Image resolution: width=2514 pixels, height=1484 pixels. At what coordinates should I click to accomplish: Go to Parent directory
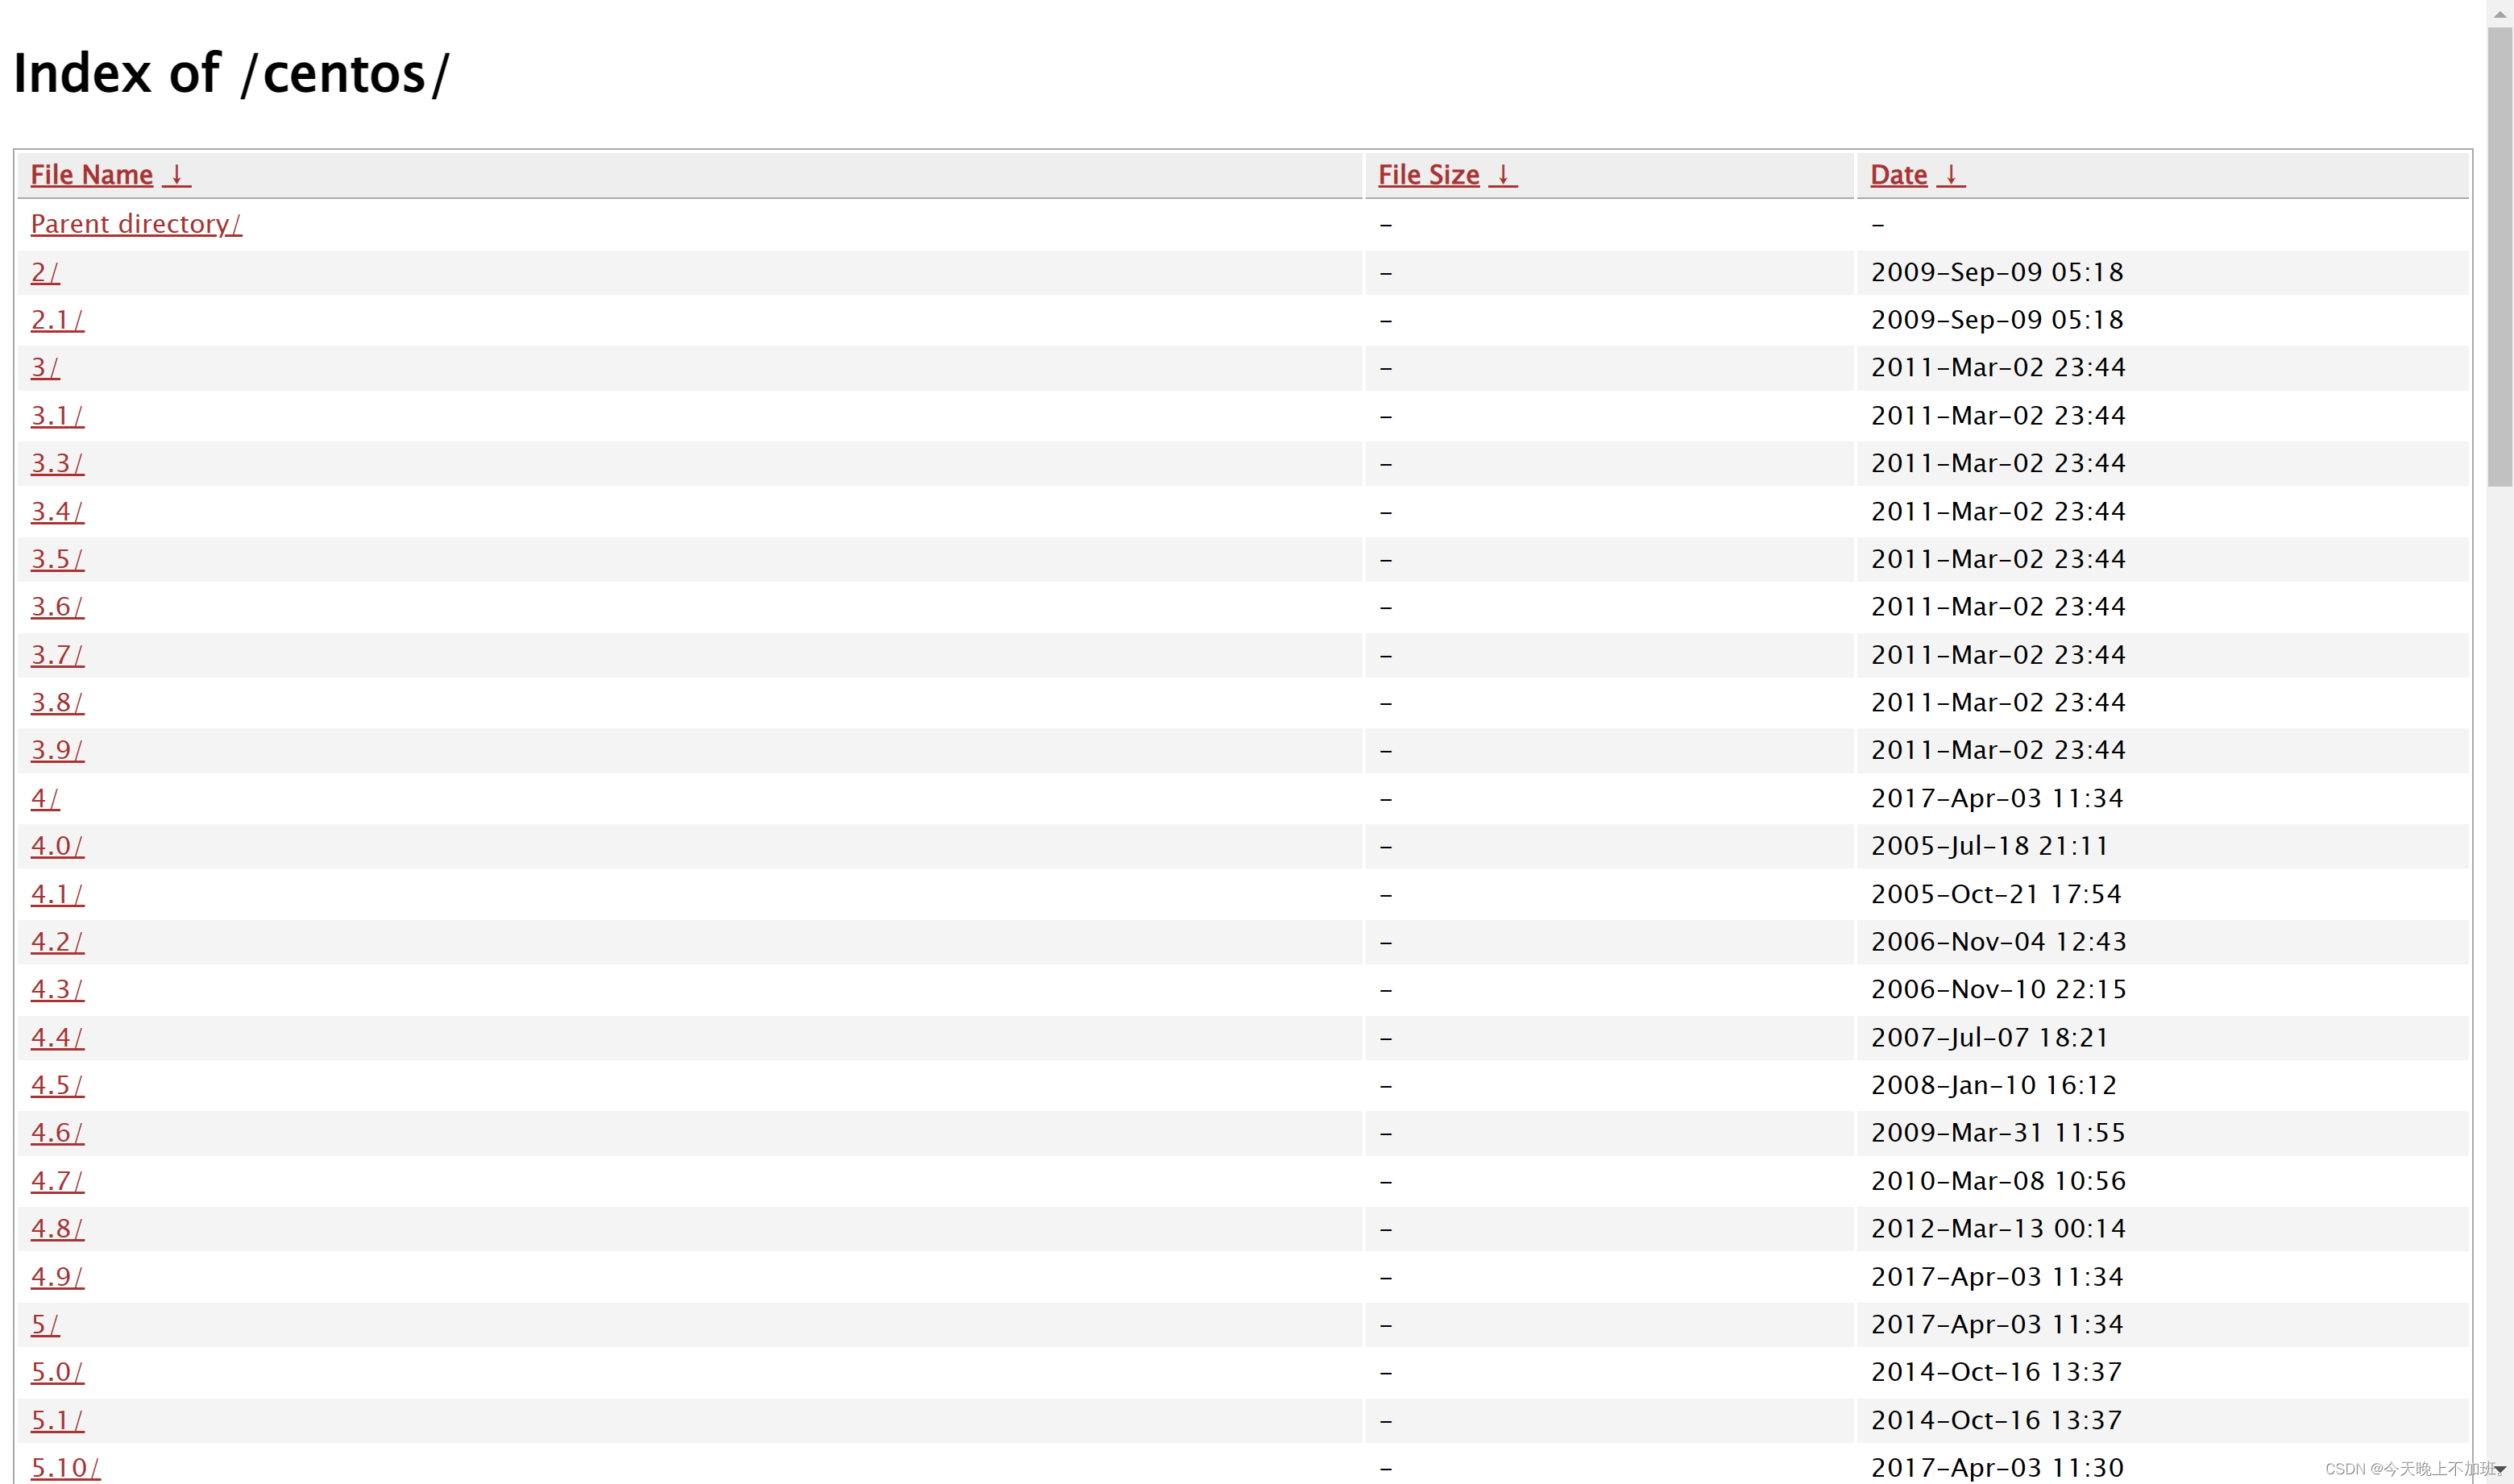[136, 224]
